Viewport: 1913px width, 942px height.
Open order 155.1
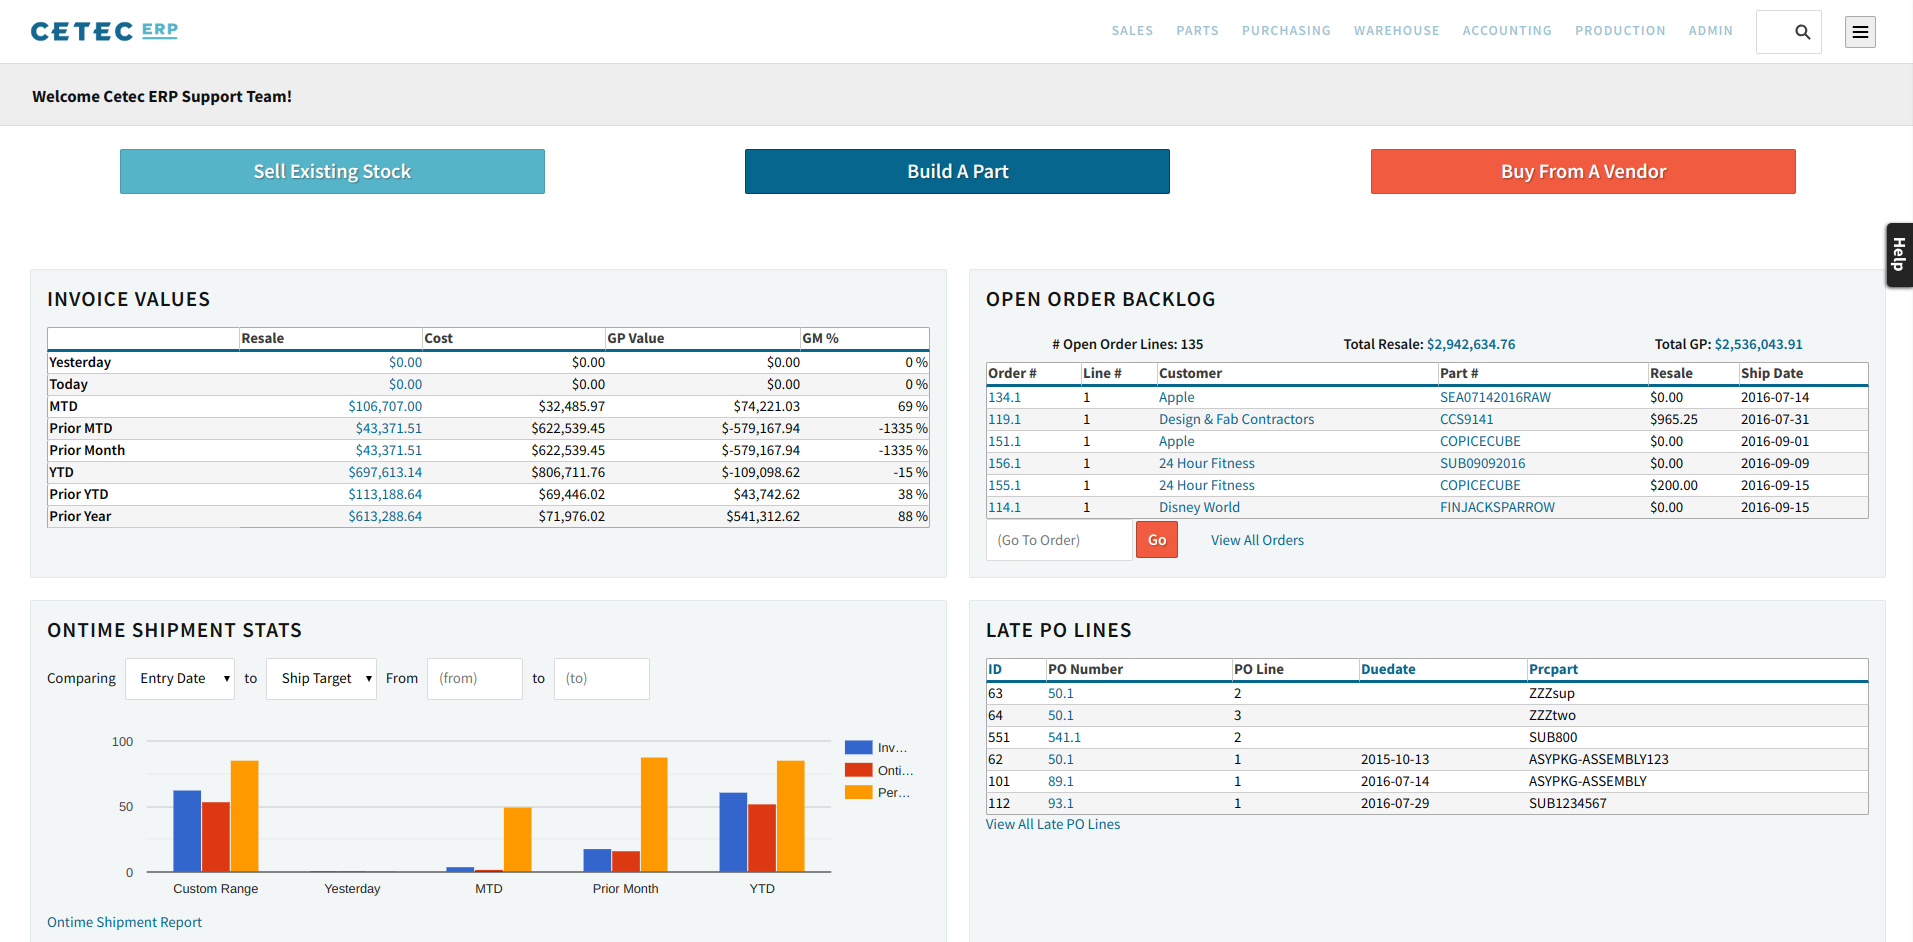point(1005,485)
